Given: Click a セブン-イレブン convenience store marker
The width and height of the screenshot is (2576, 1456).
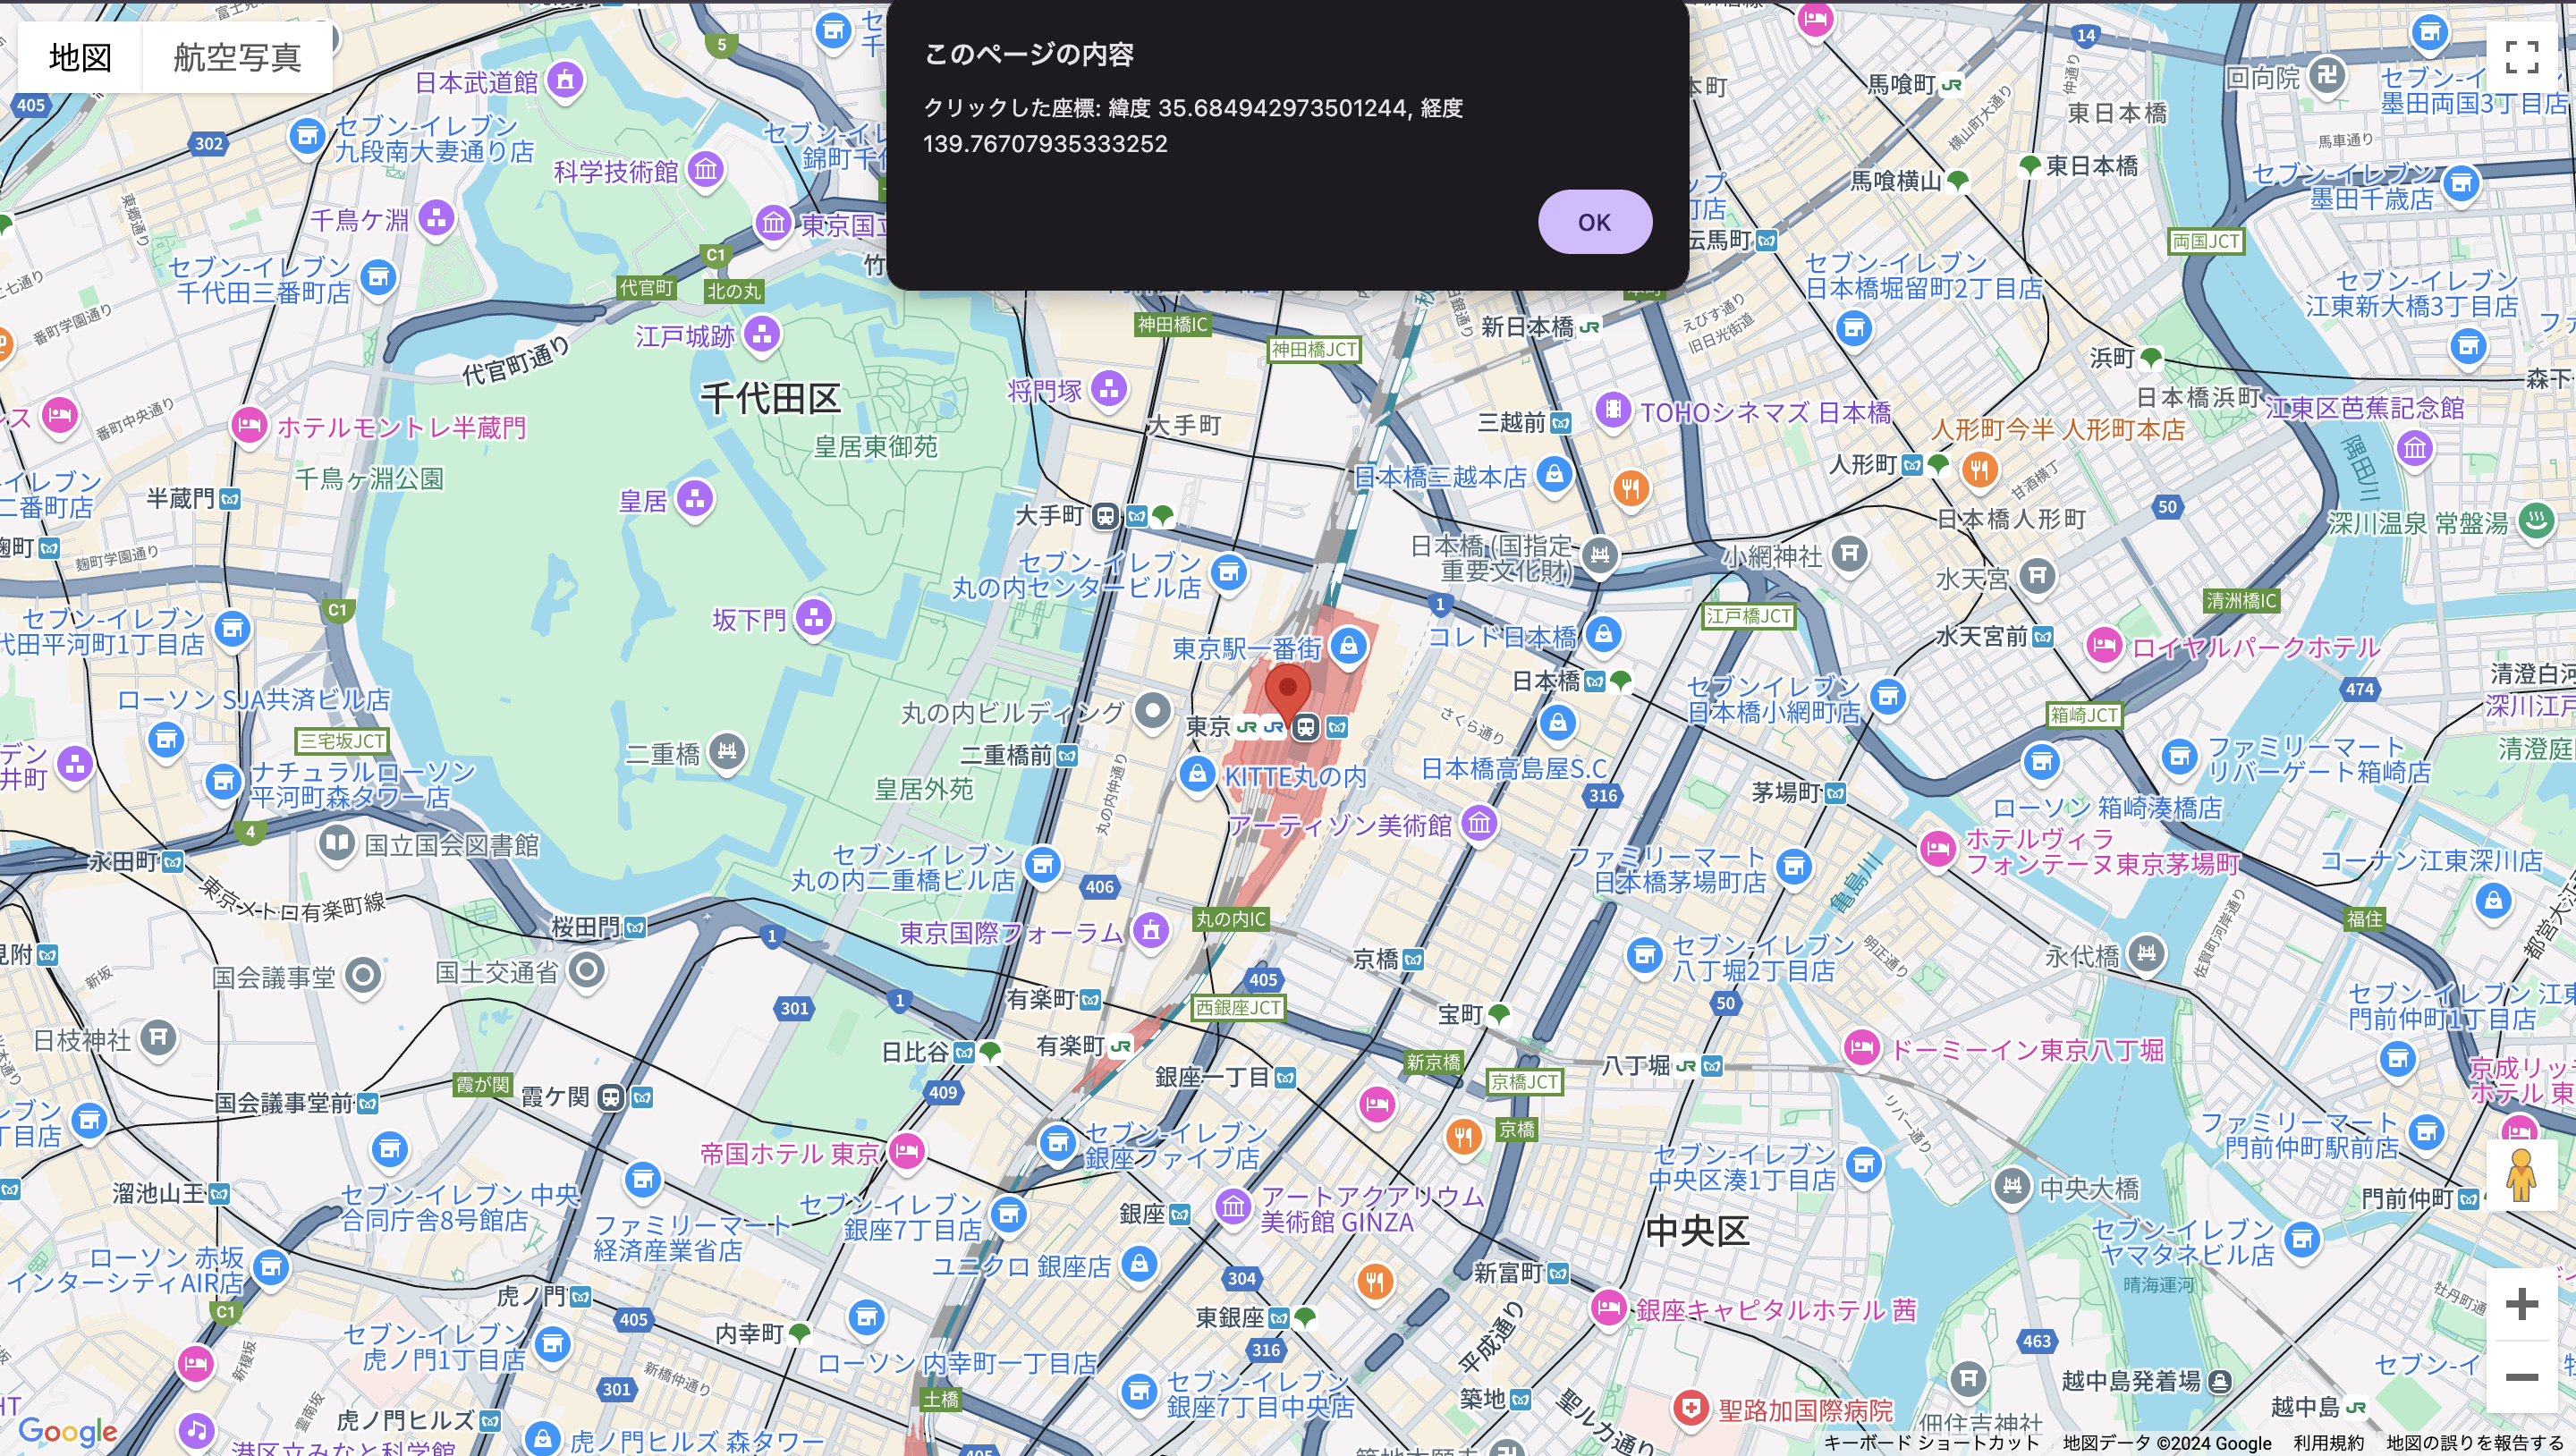Looking at the screenshot, I should [1230, 572].
